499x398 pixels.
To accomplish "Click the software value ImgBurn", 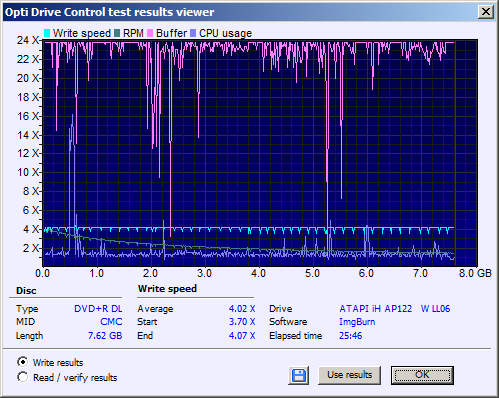I will (x=357, y=322).
